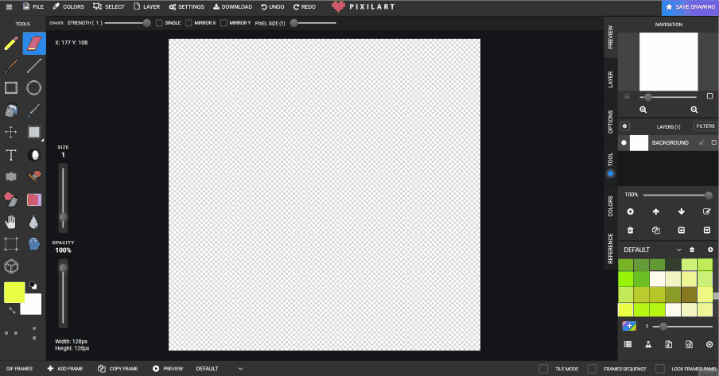The height and width of the screenshot is (376, 719).
Task: Select the Selection square tool
Action: click(x=34, y=132)
